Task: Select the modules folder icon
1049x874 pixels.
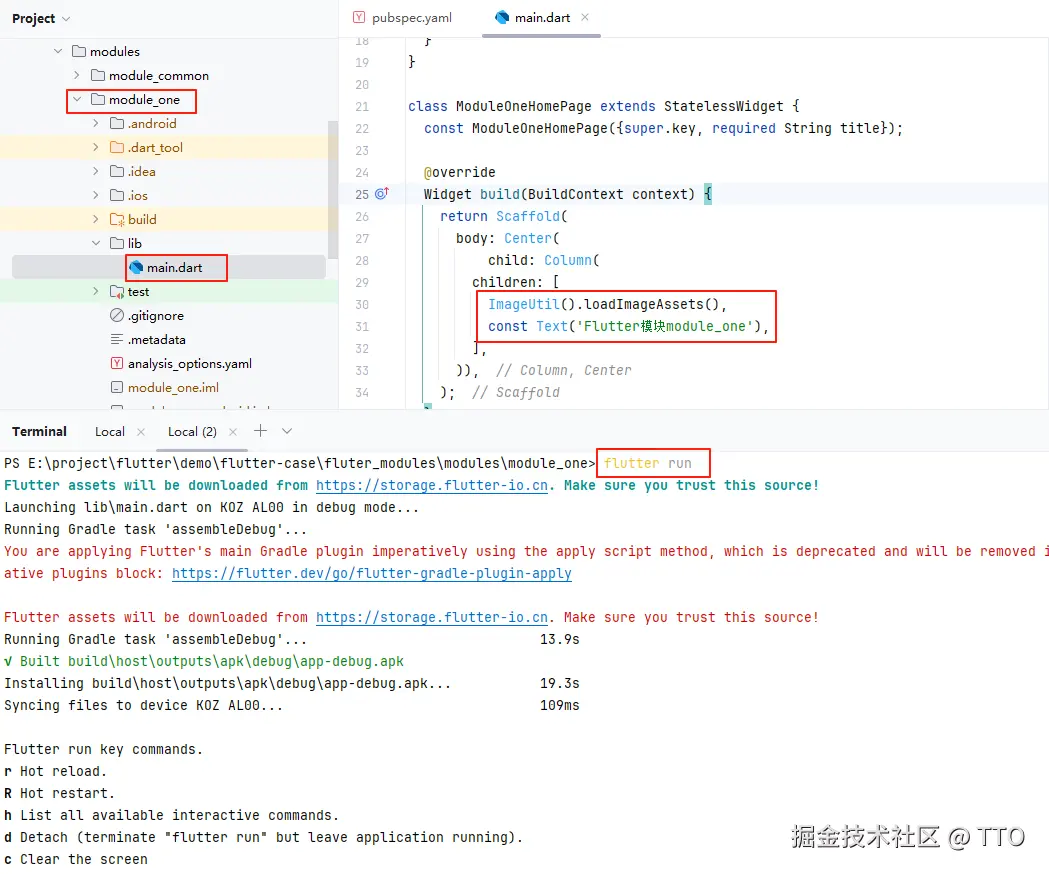Action: [x=79, y=51]
